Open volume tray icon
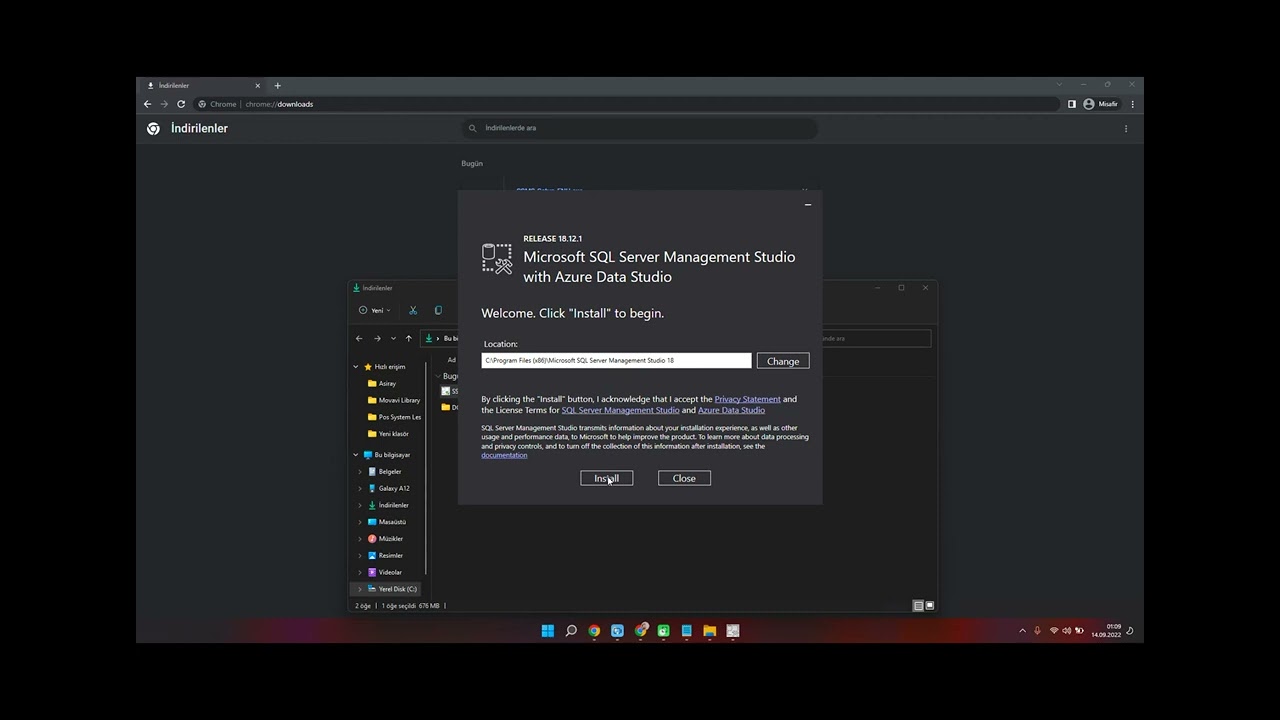This screenshot has height=720, width=1280. pyautogui.click(x=1066, y=631)
